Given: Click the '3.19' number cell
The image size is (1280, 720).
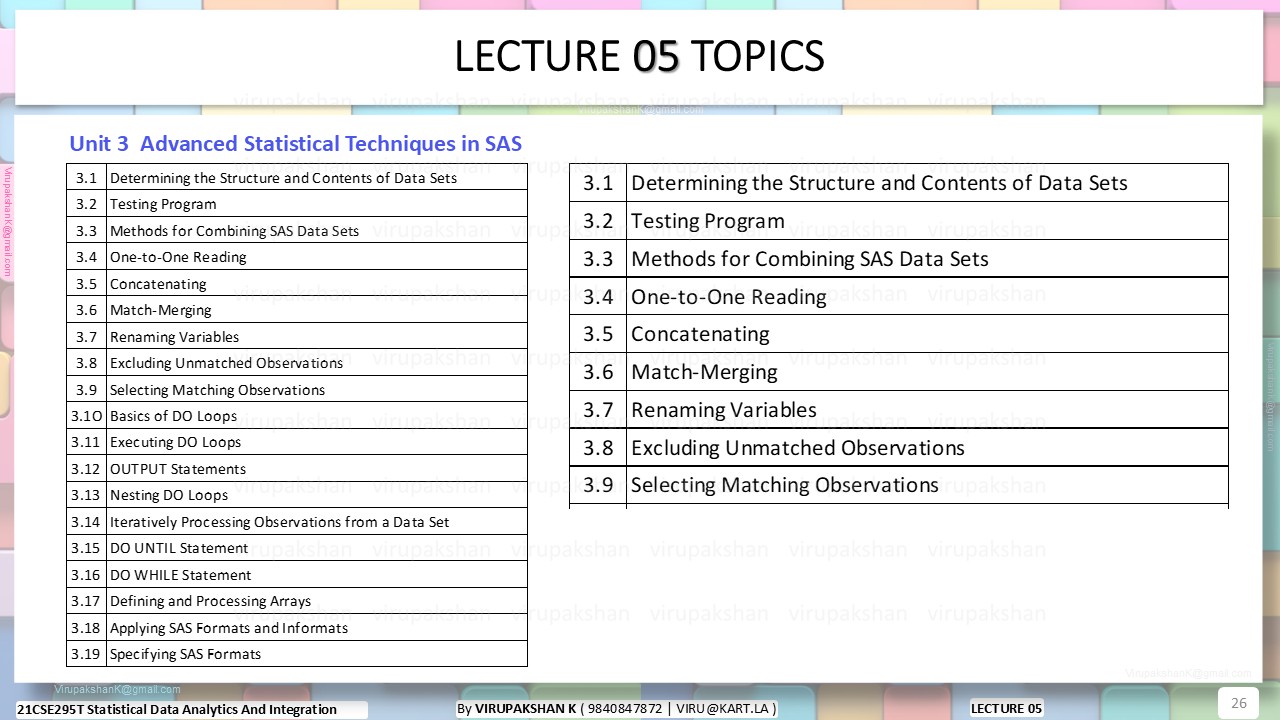Looking at the screenshot, I should pos(87,654).
